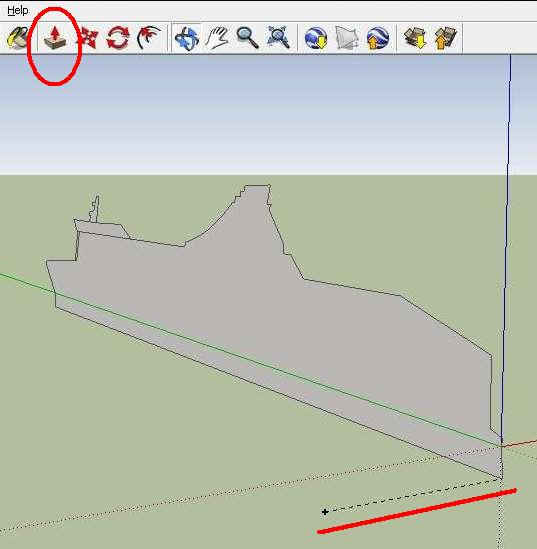
Task: Select the Zoom magnifier tool
Action: [x=247, y=38]
